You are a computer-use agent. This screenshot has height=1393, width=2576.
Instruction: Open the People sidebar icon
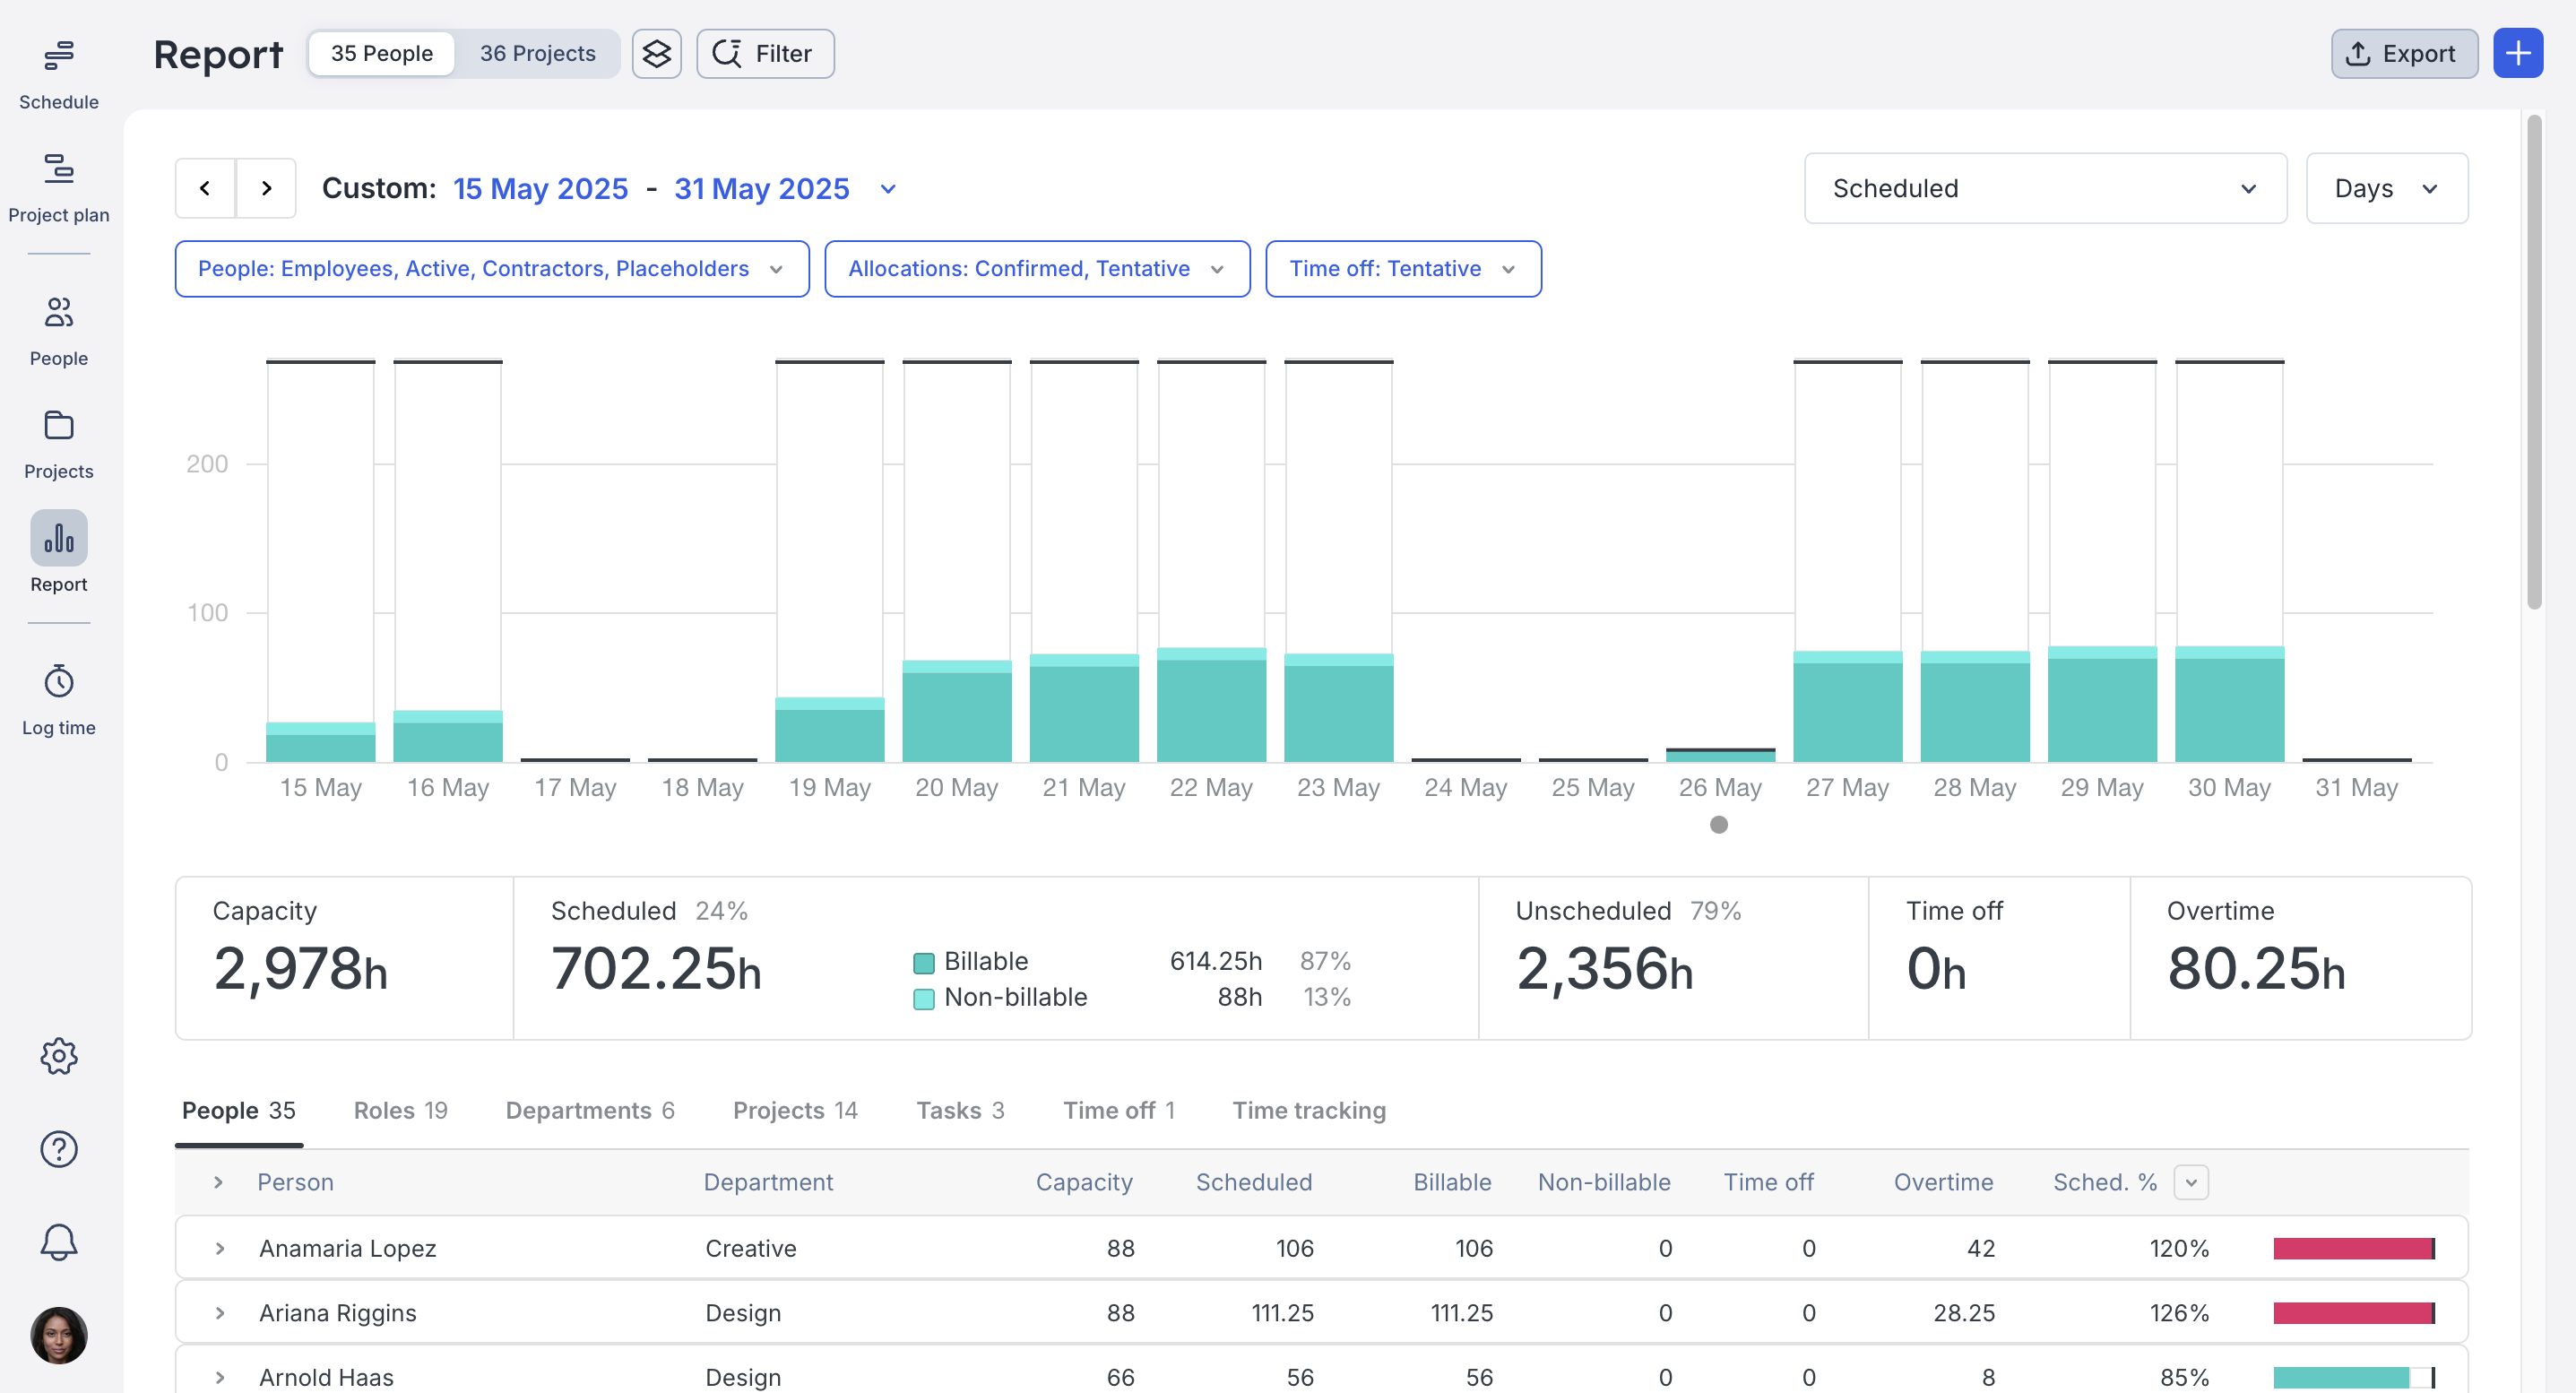point(58,313)
